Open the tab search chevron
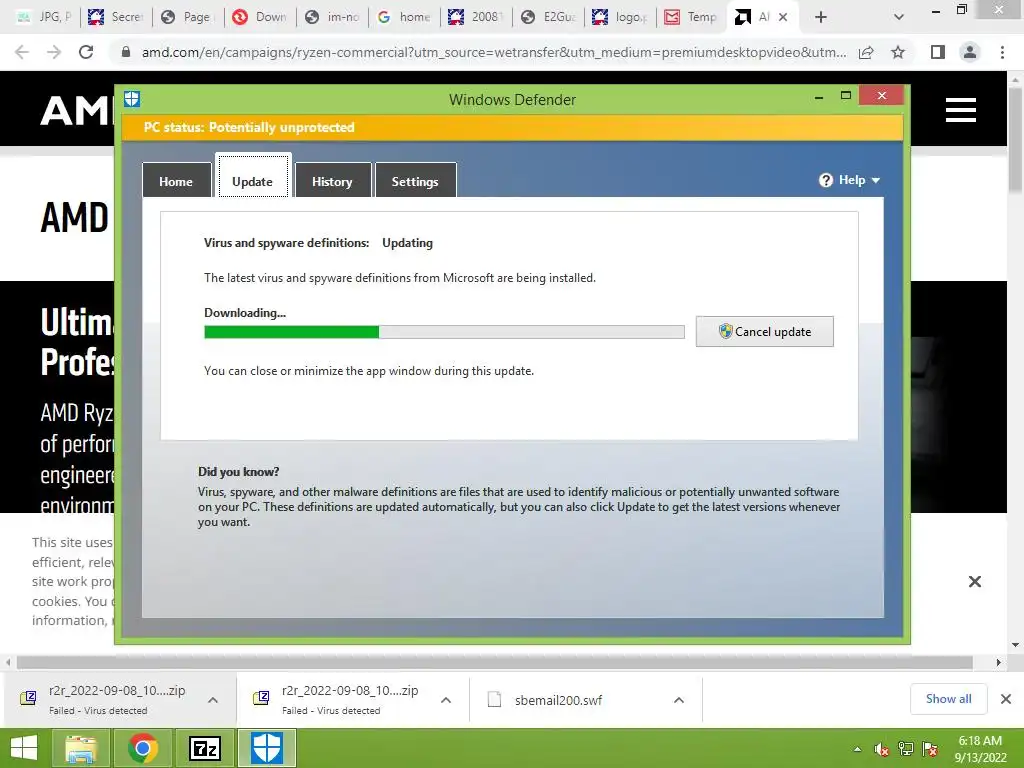Screen dimensions: 1024x768 [x=899, y=17]
